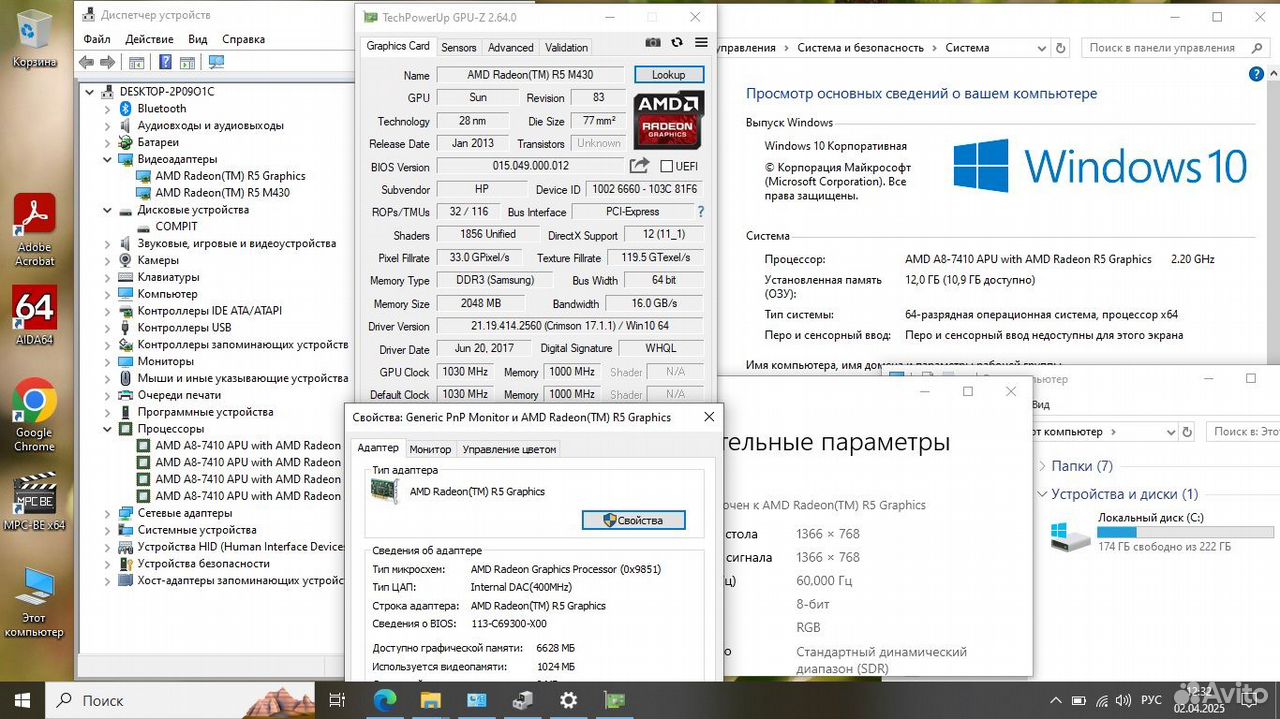Switch to the Advanced tab in GPU-Z
The width and height of the screenshot is (1280, 719).
511,47
